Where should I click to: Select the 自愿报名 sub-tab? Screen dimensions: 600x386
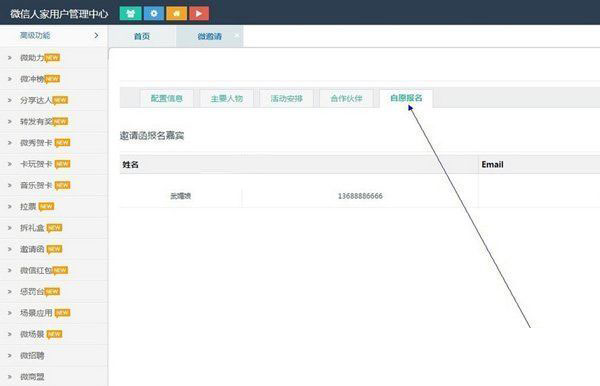point(406,98)
